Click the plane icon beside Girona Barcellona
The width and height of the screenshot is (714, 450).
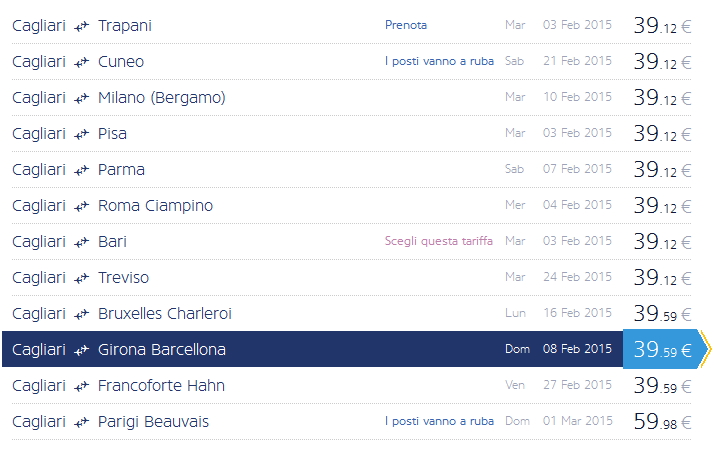82,350
